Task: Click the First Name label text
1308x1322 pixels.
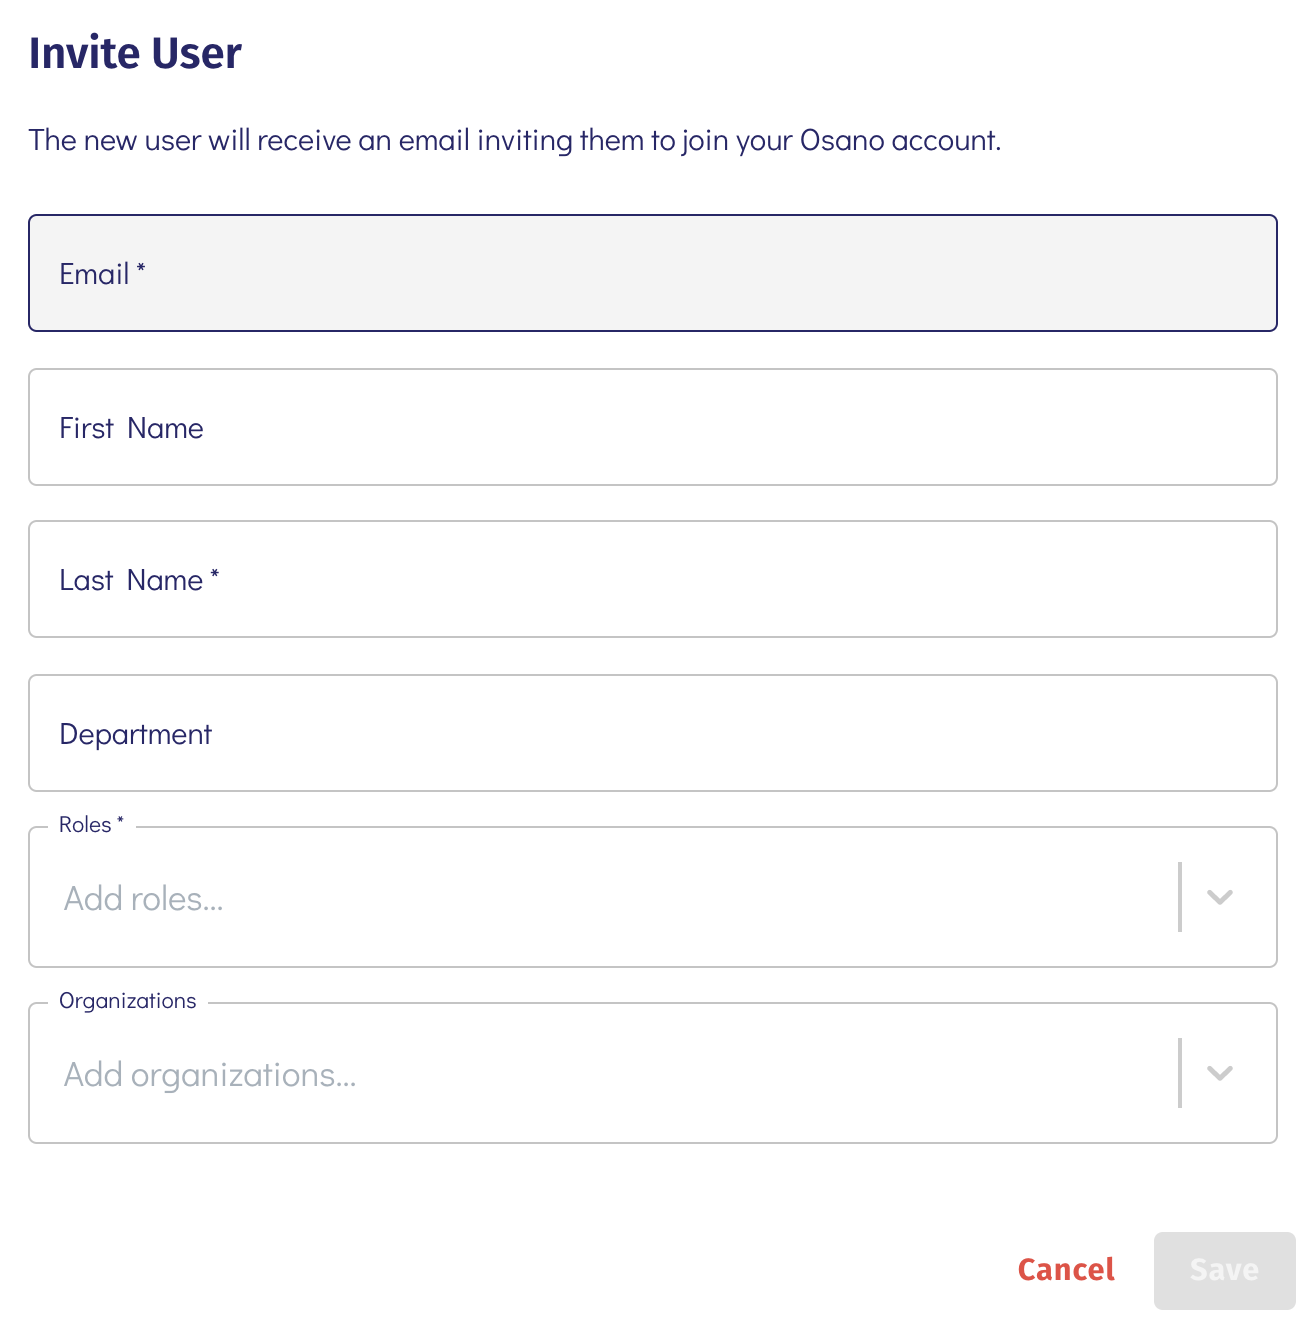Action: coord(131,428)
